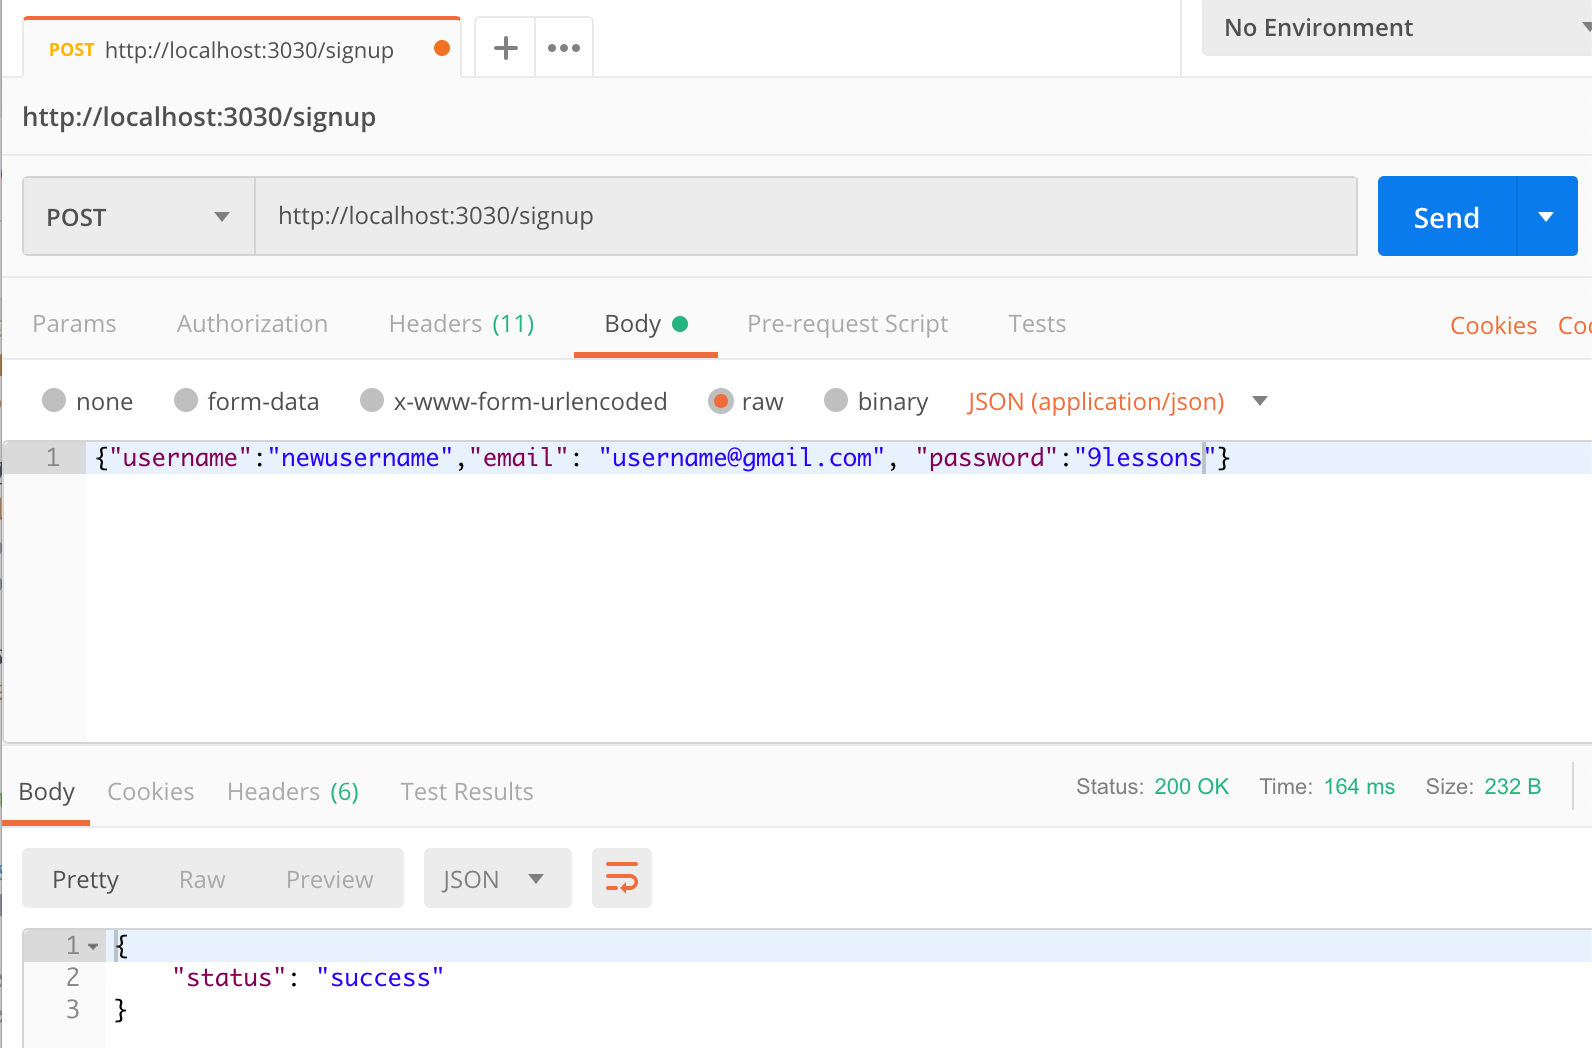Open the Headers (11) request tab
Image resolution: width=1592 pixels, height=1048 pixels.
click(x=462, y=324)
